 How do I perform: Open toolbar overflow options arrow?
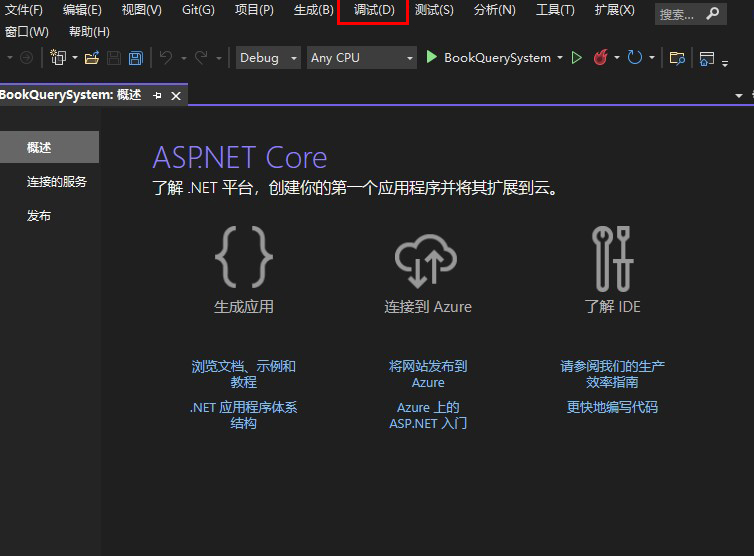pyautogui.click(x=725, y=63)
